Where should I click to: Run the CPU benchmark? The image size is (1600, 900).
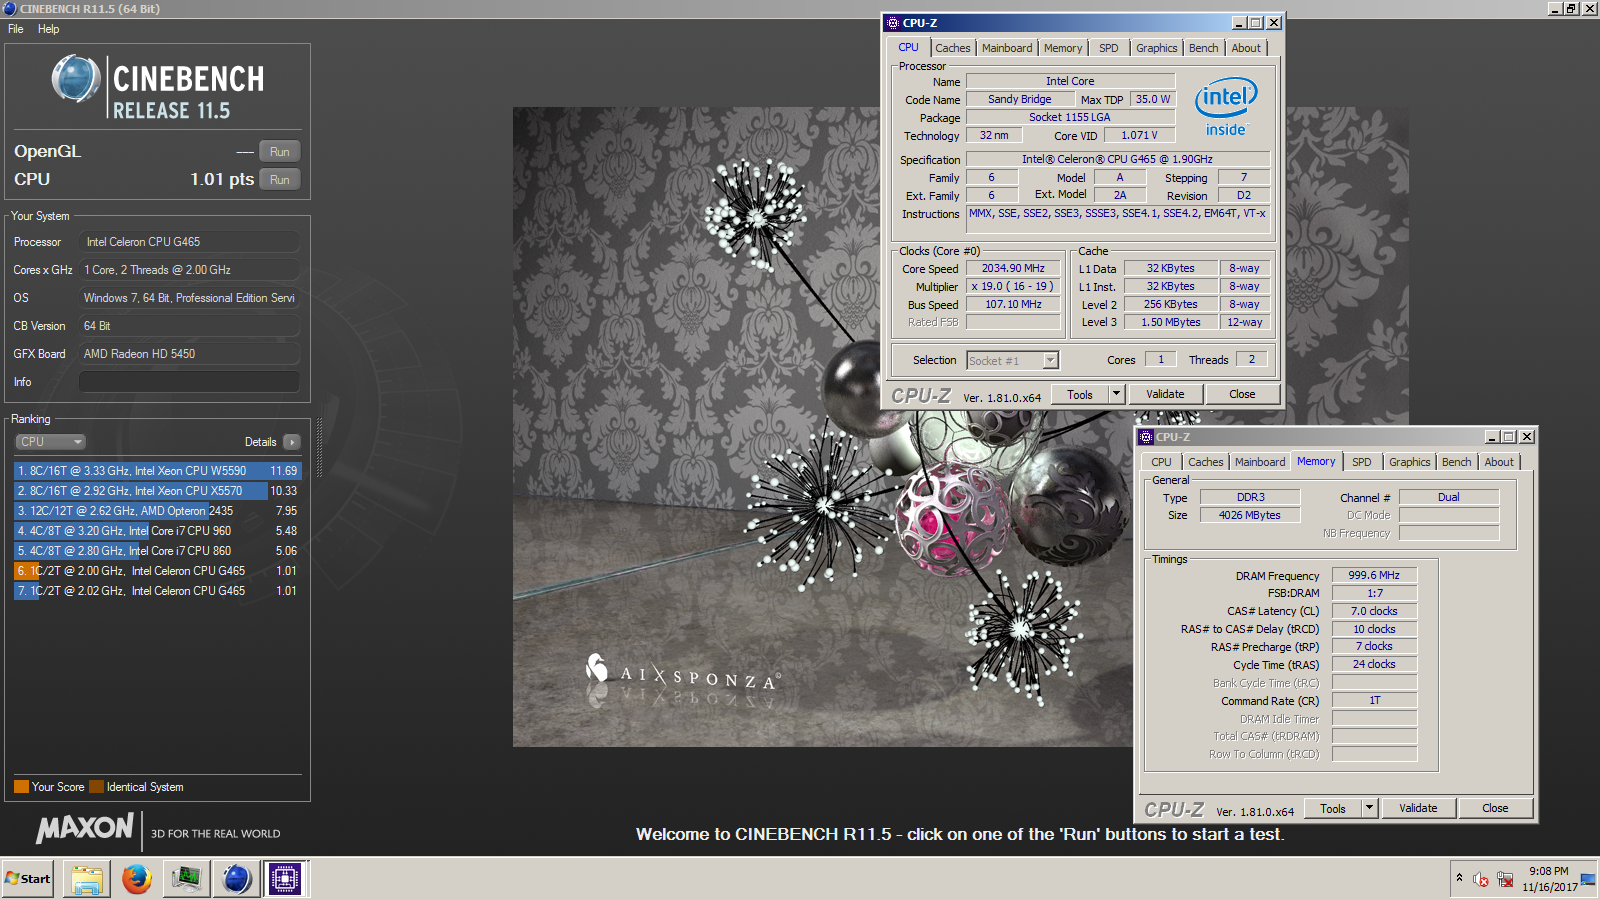pyautogui.click(x=280, y=180)
